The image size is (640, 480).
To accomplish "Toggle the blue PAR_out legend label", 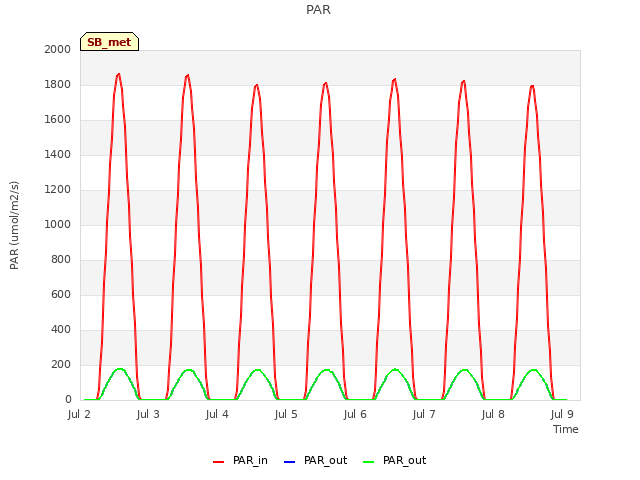I will pos(325,460).
